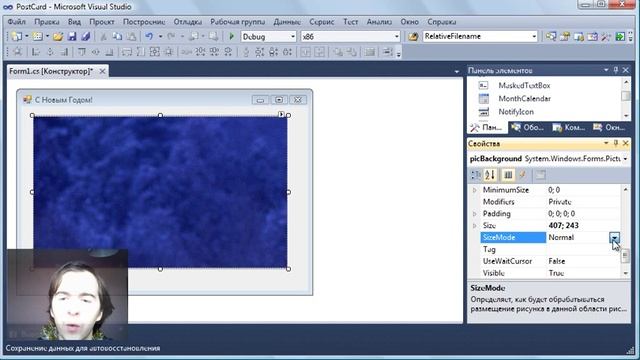Open the document tab list dropdown

[x=456, y=71]
